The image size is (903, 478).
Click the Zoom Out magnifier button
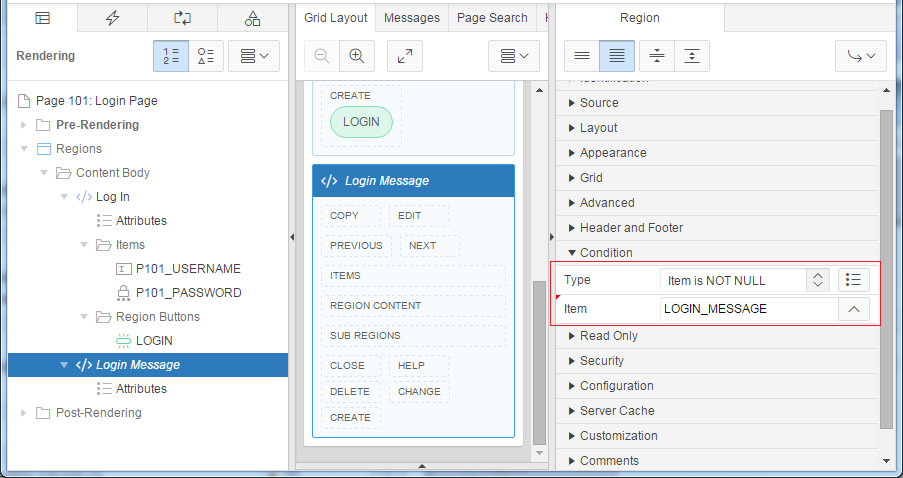(x=322, y=56)
